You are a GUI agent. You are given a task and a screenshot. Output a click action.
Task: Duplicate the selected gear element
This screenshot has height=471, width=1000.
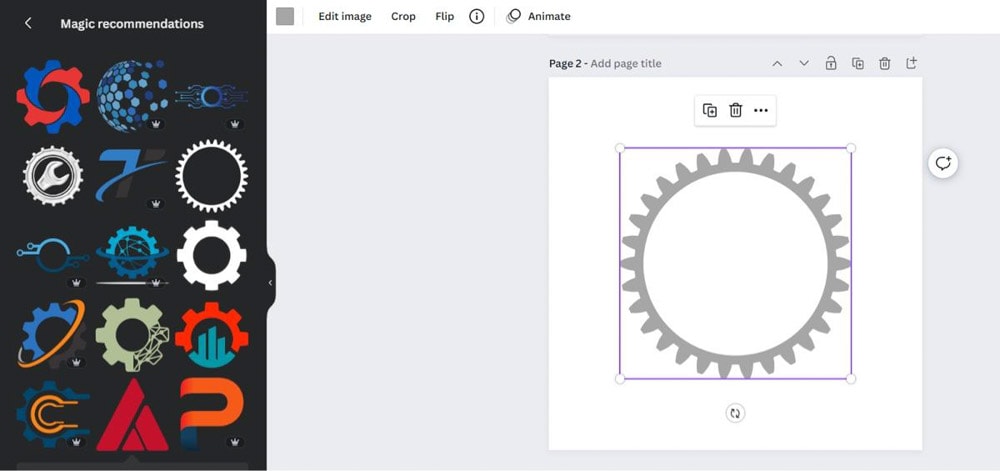pyautogui.click(x=710, y=110)
